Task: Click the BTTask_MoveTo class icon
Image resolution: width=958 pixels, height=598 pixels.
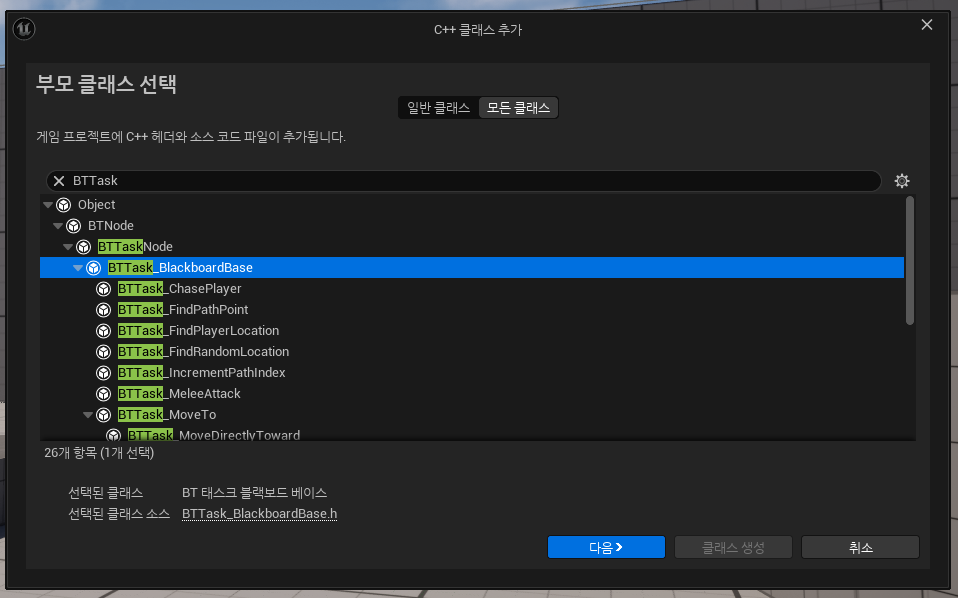Action: (104, 415)
